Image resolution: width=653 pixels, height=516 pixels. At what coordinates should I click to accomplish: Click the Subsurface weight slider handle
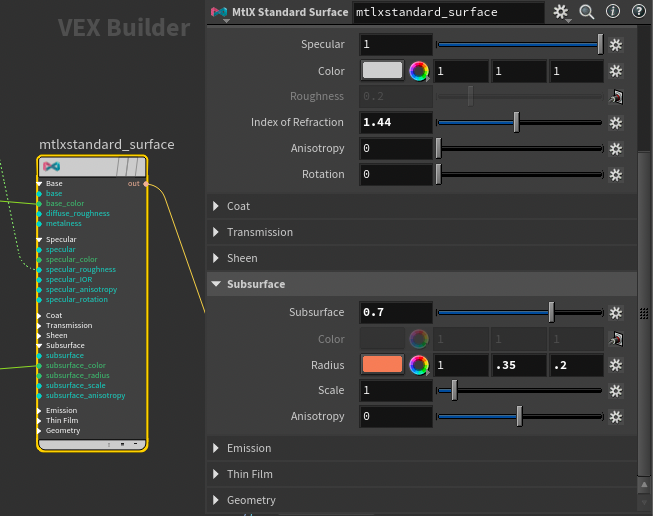point(551,313)
